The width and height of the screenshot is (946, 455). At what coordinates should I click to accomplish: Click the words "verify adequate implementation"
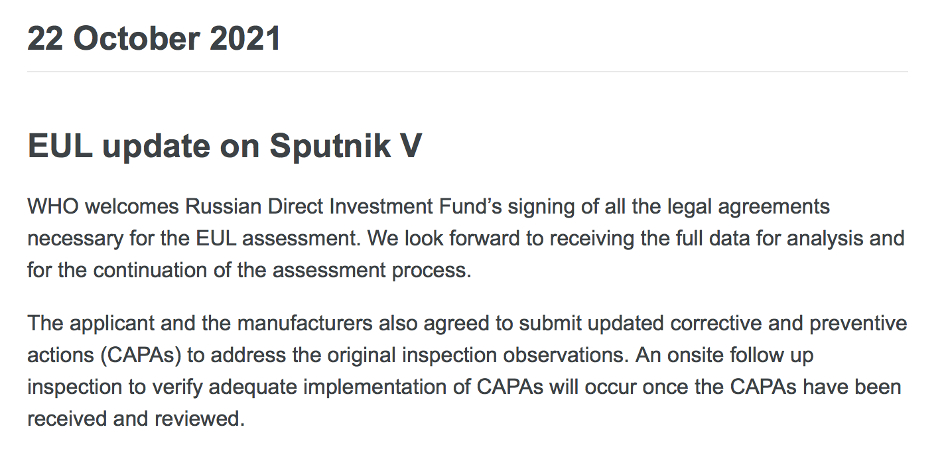[x=247, y=387]
